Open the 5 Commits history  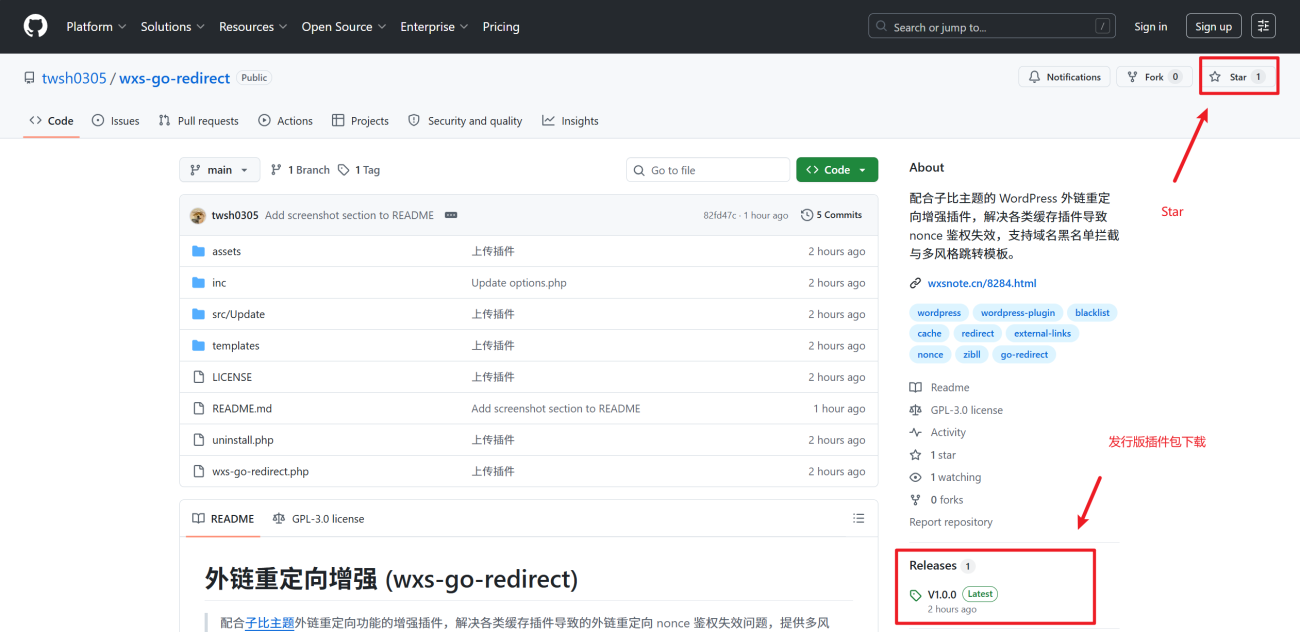(831, 215)
